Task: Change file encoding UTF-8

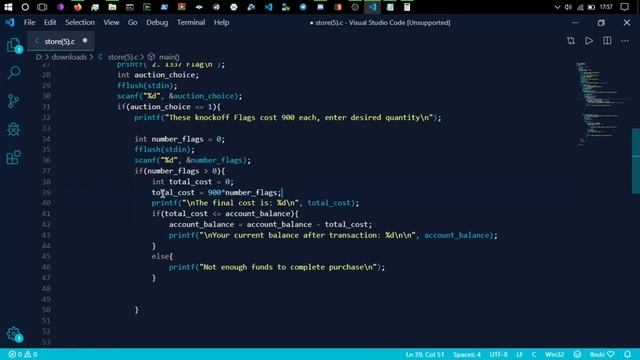Action: tap(498, 354)
